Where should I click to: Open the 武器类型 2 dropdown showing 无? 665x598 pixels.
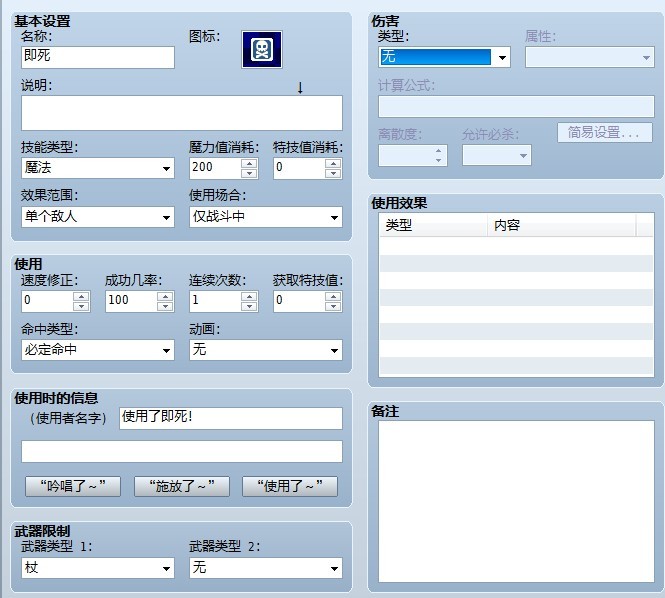[x=265, y=568]
